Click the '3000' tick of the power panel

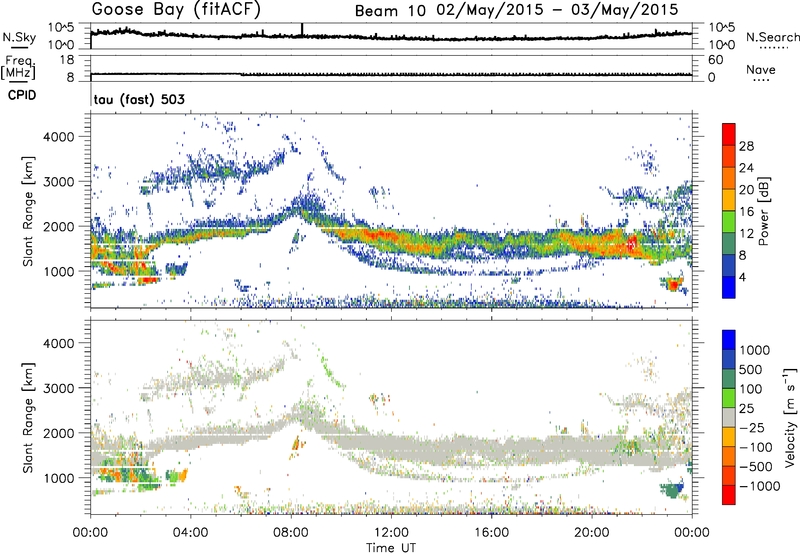tap(59, 182)
